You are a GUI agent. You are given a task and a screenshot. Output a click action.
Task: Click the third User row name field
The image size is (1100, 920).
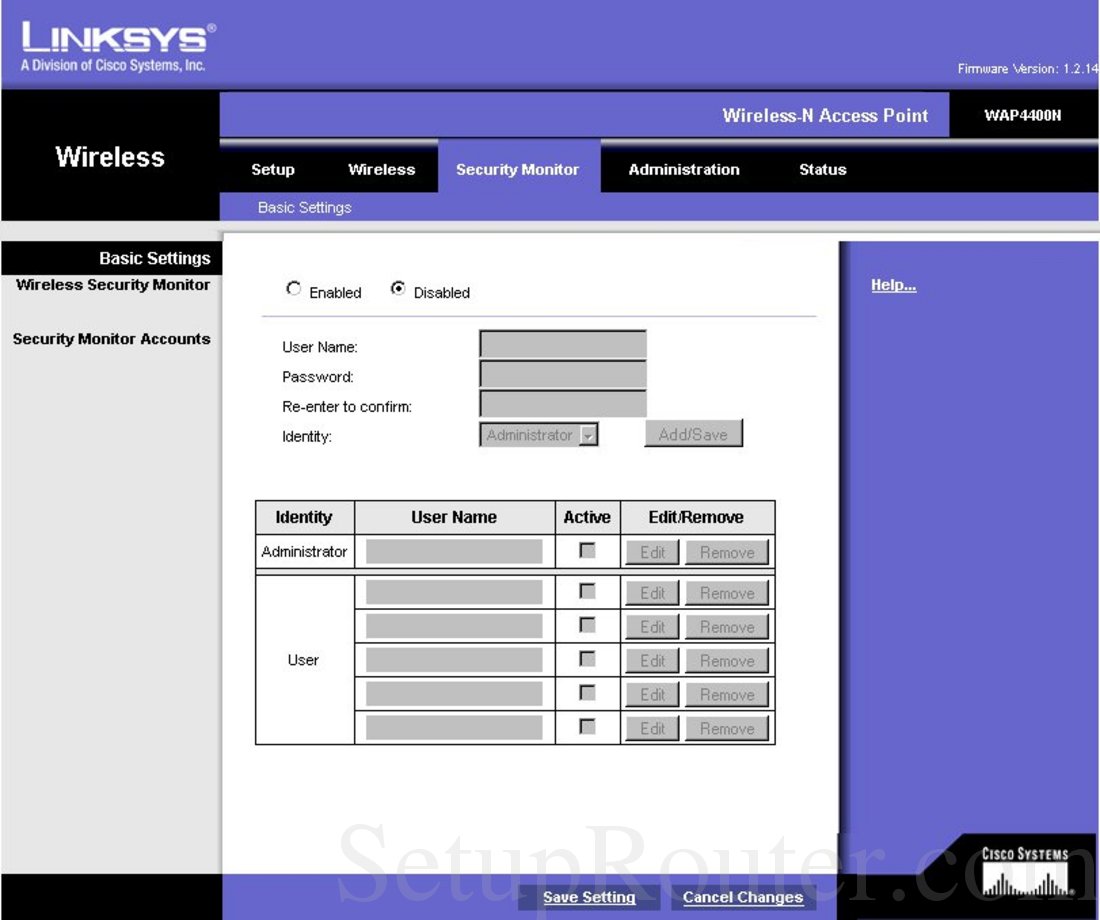[x=454, y=660]
